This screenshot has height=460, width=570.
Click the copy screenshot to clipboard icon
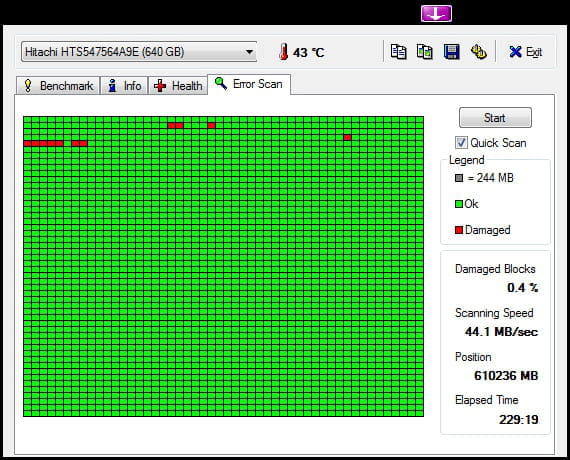[x=425, y=52]
